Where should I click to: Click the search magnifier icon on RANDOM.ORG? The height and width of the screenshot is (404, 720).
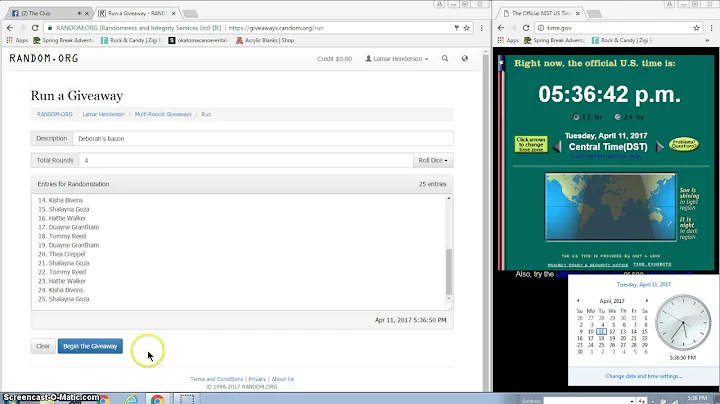445,59
